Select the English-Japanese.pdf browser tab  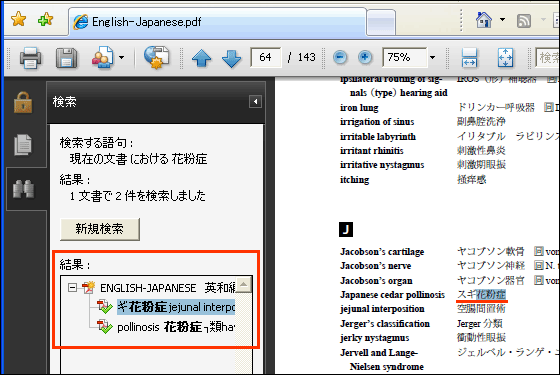coord(217,22)
